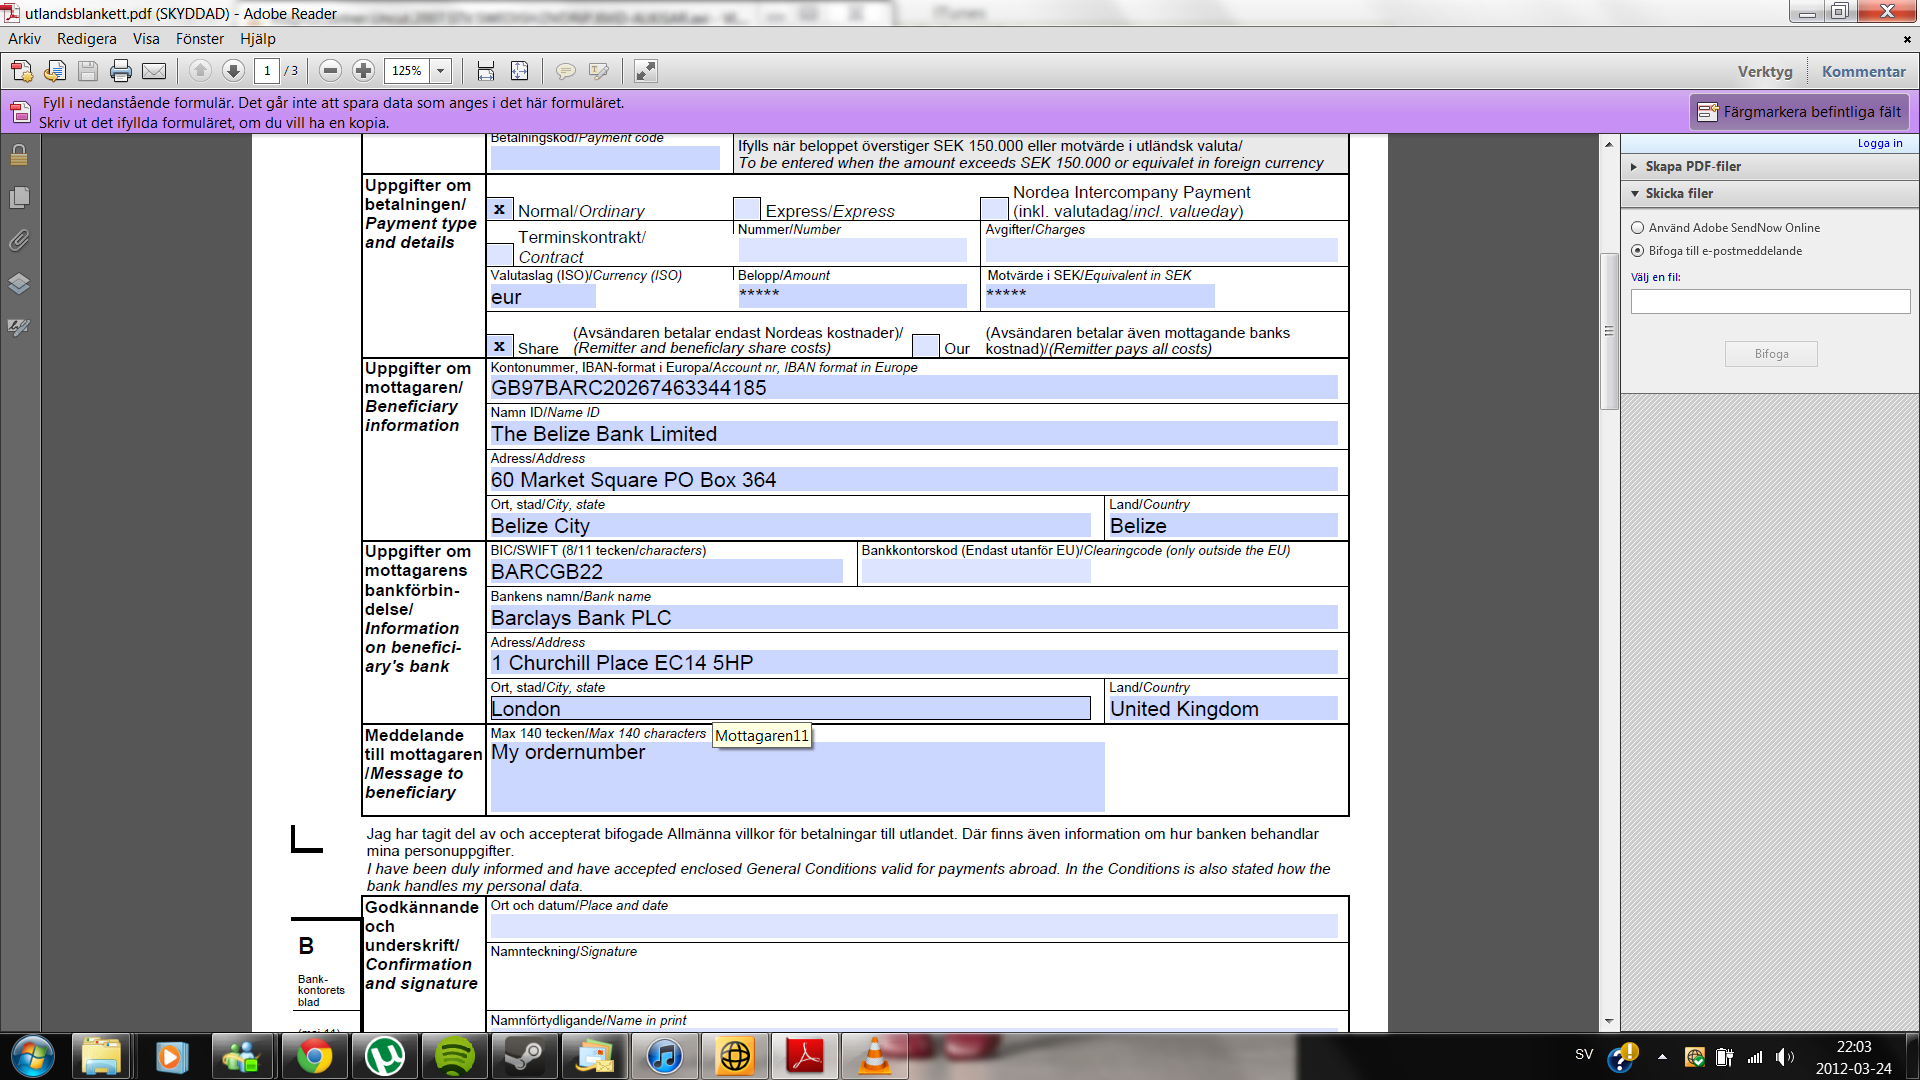Screen dimensions: 1920x1080
Task: Open Steam from the taskbar
Action: tap(525, 1057)
